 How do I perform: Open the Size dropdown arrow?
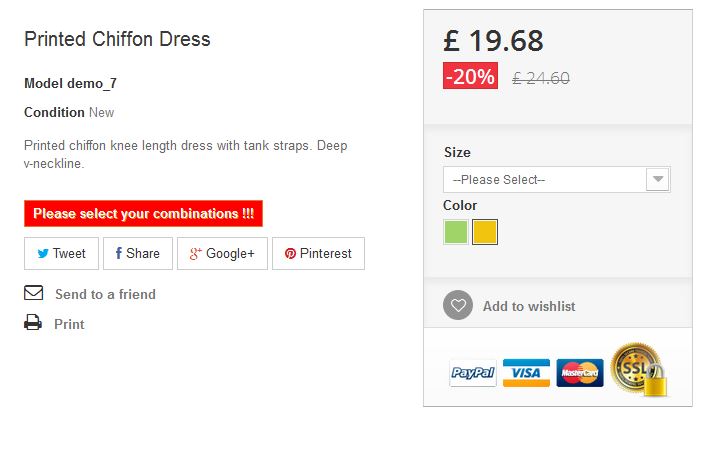click(657, 180)
